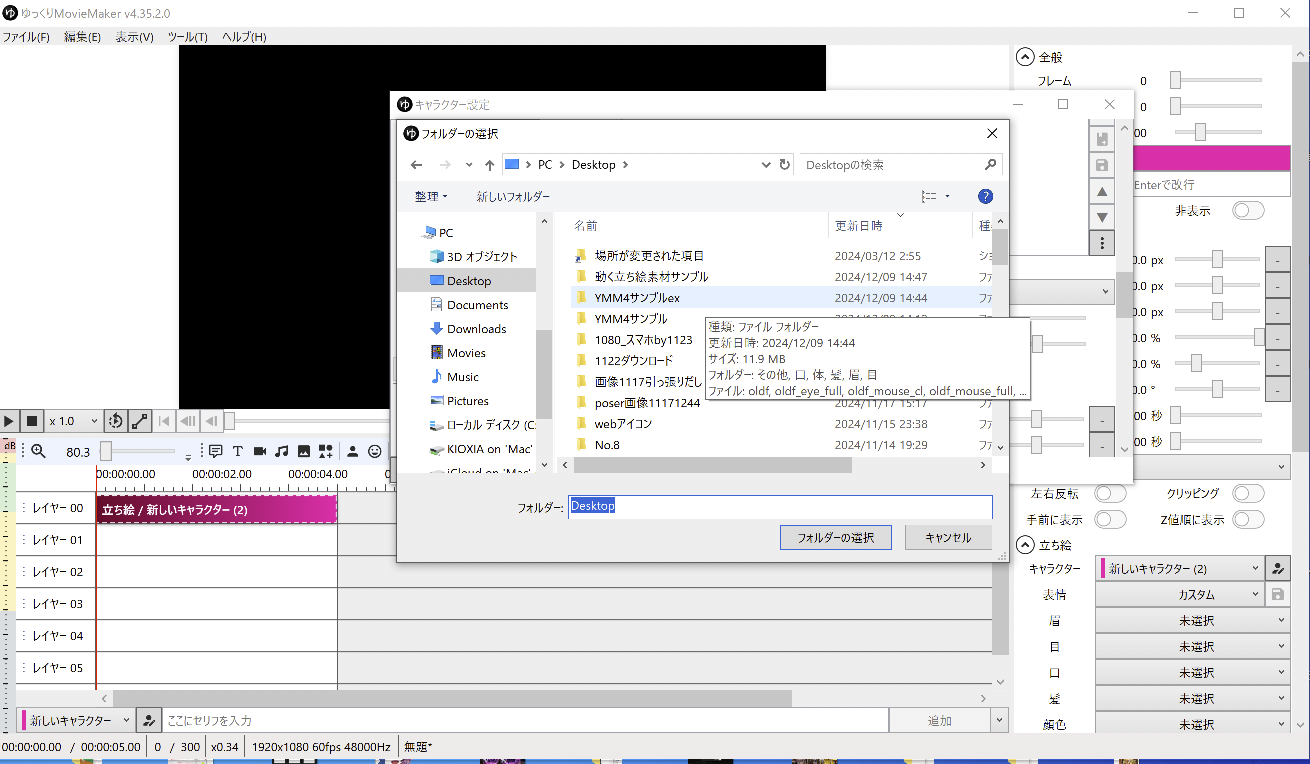The height and width of the screenshot is (764, 1310).
Task: Add a text item with the T icon
Action: 238,451
